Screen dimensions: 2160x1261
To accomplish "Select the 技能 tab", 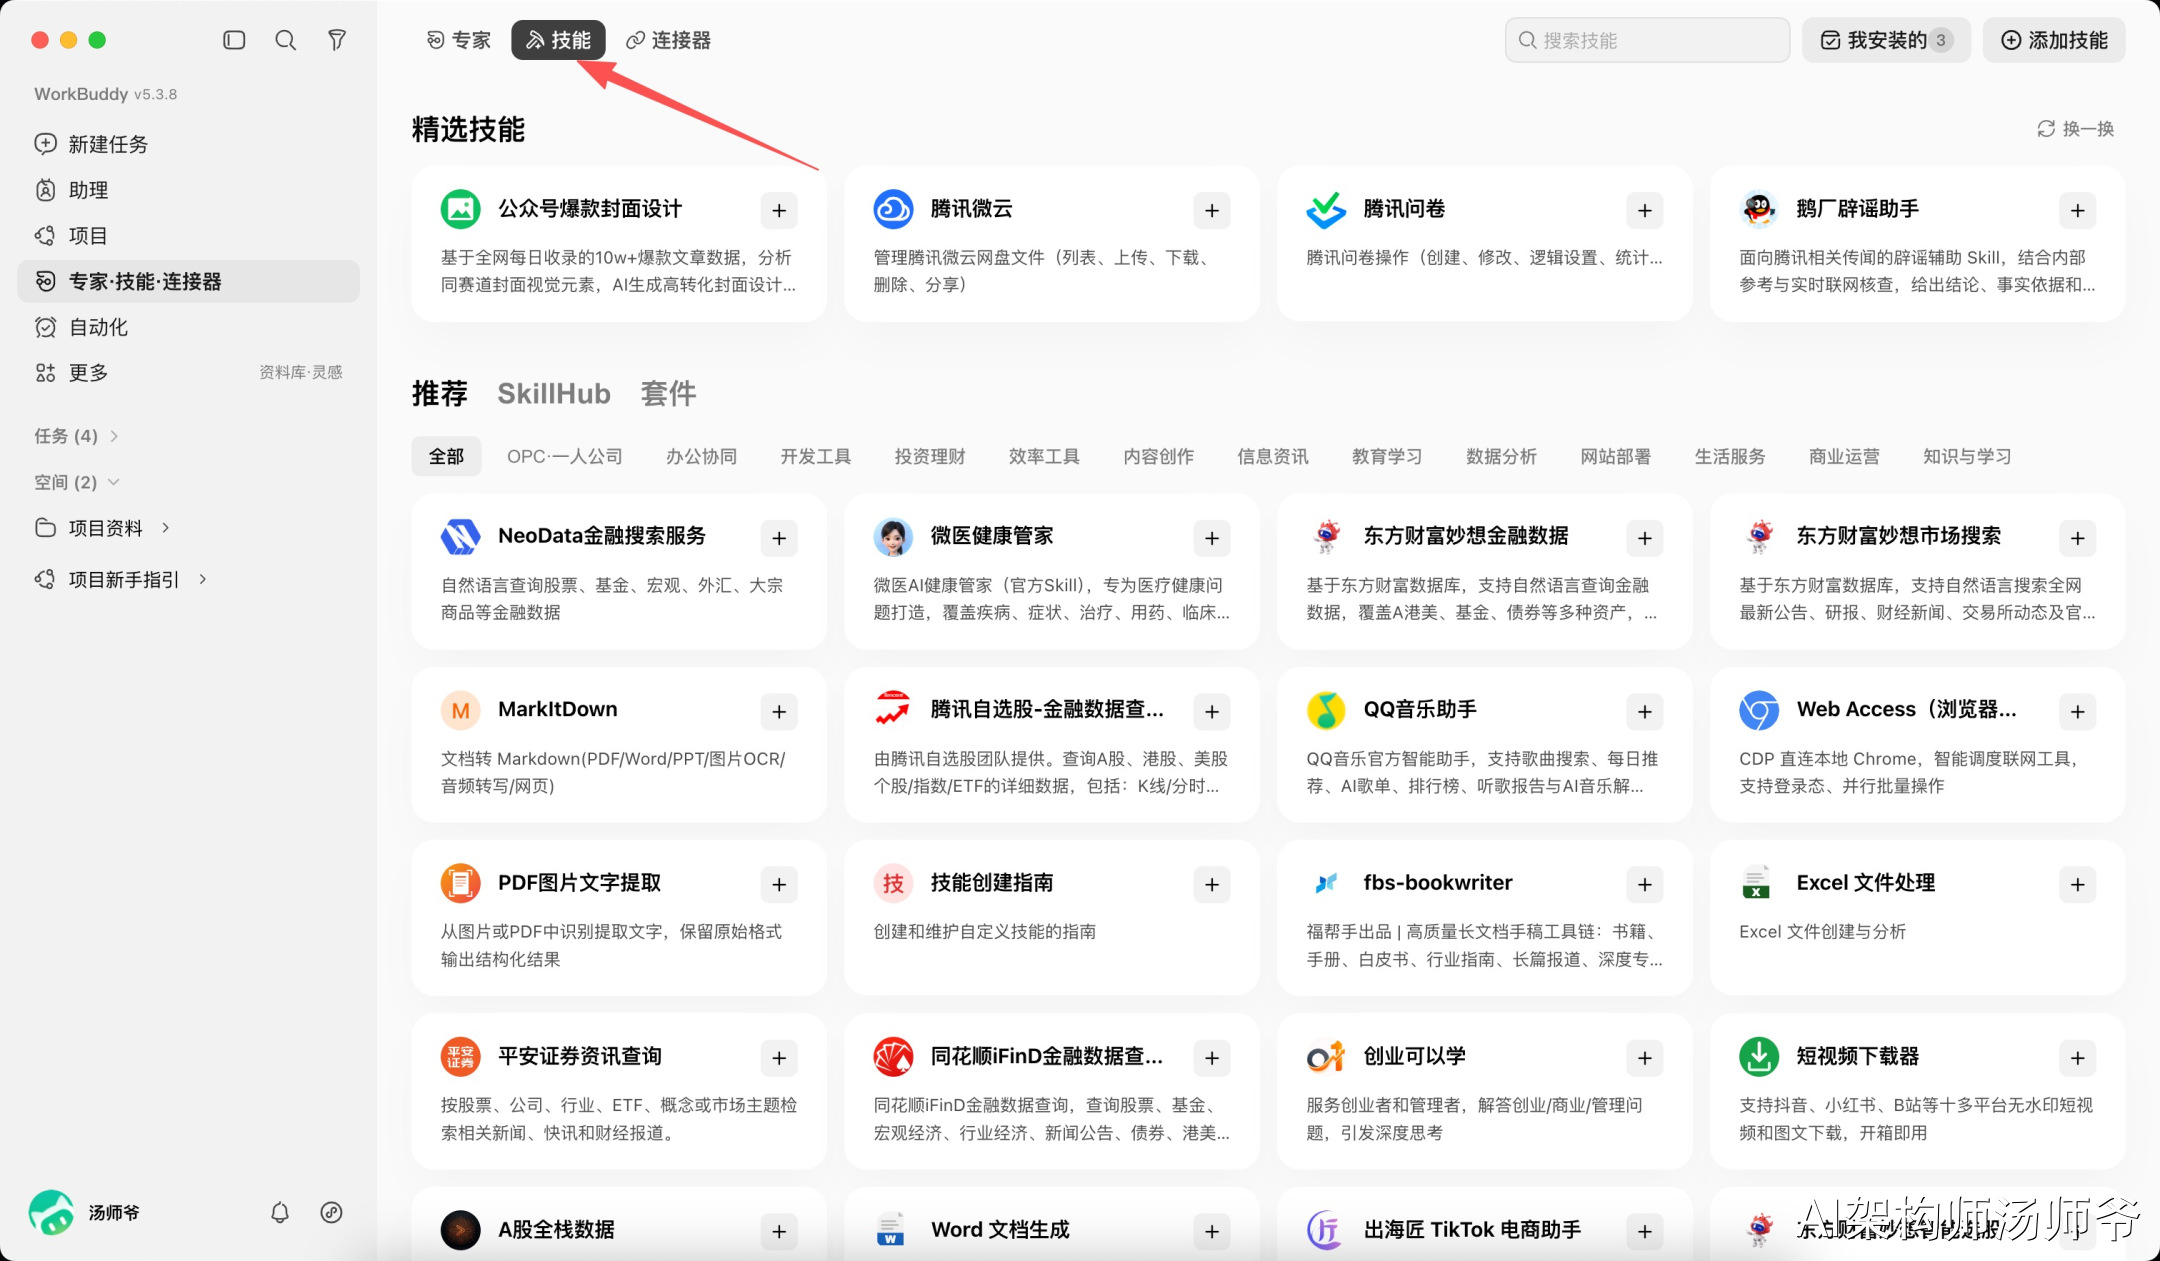I will pyautogui.click(x=558, y=40).
